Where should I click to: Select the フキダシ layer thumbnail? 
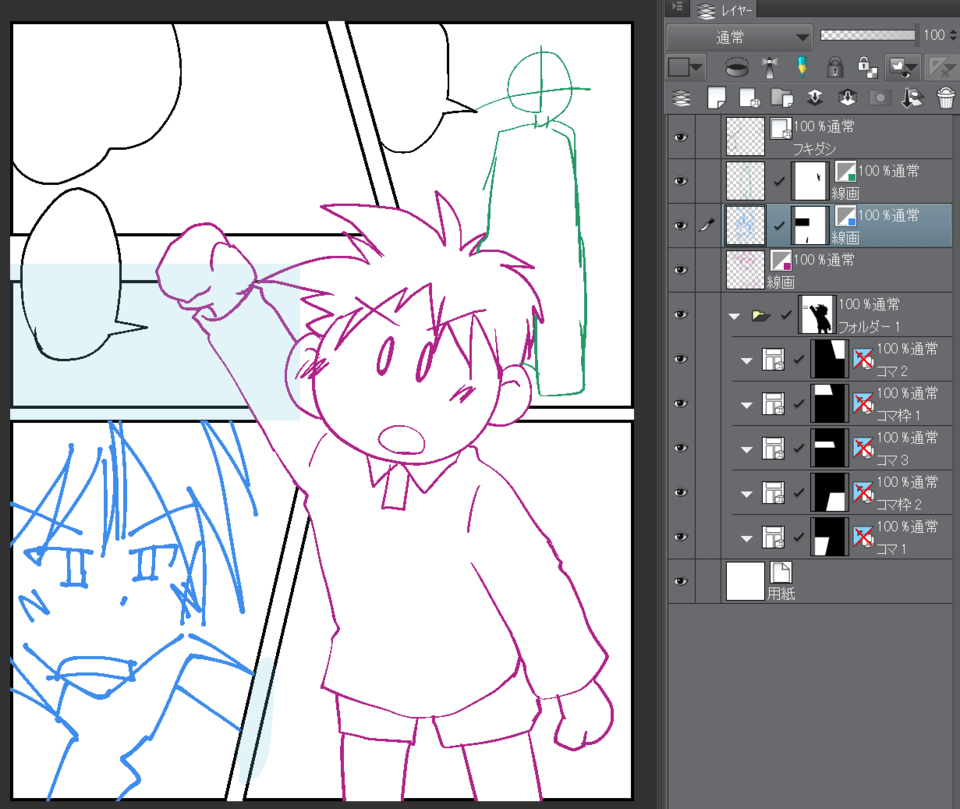745,137
